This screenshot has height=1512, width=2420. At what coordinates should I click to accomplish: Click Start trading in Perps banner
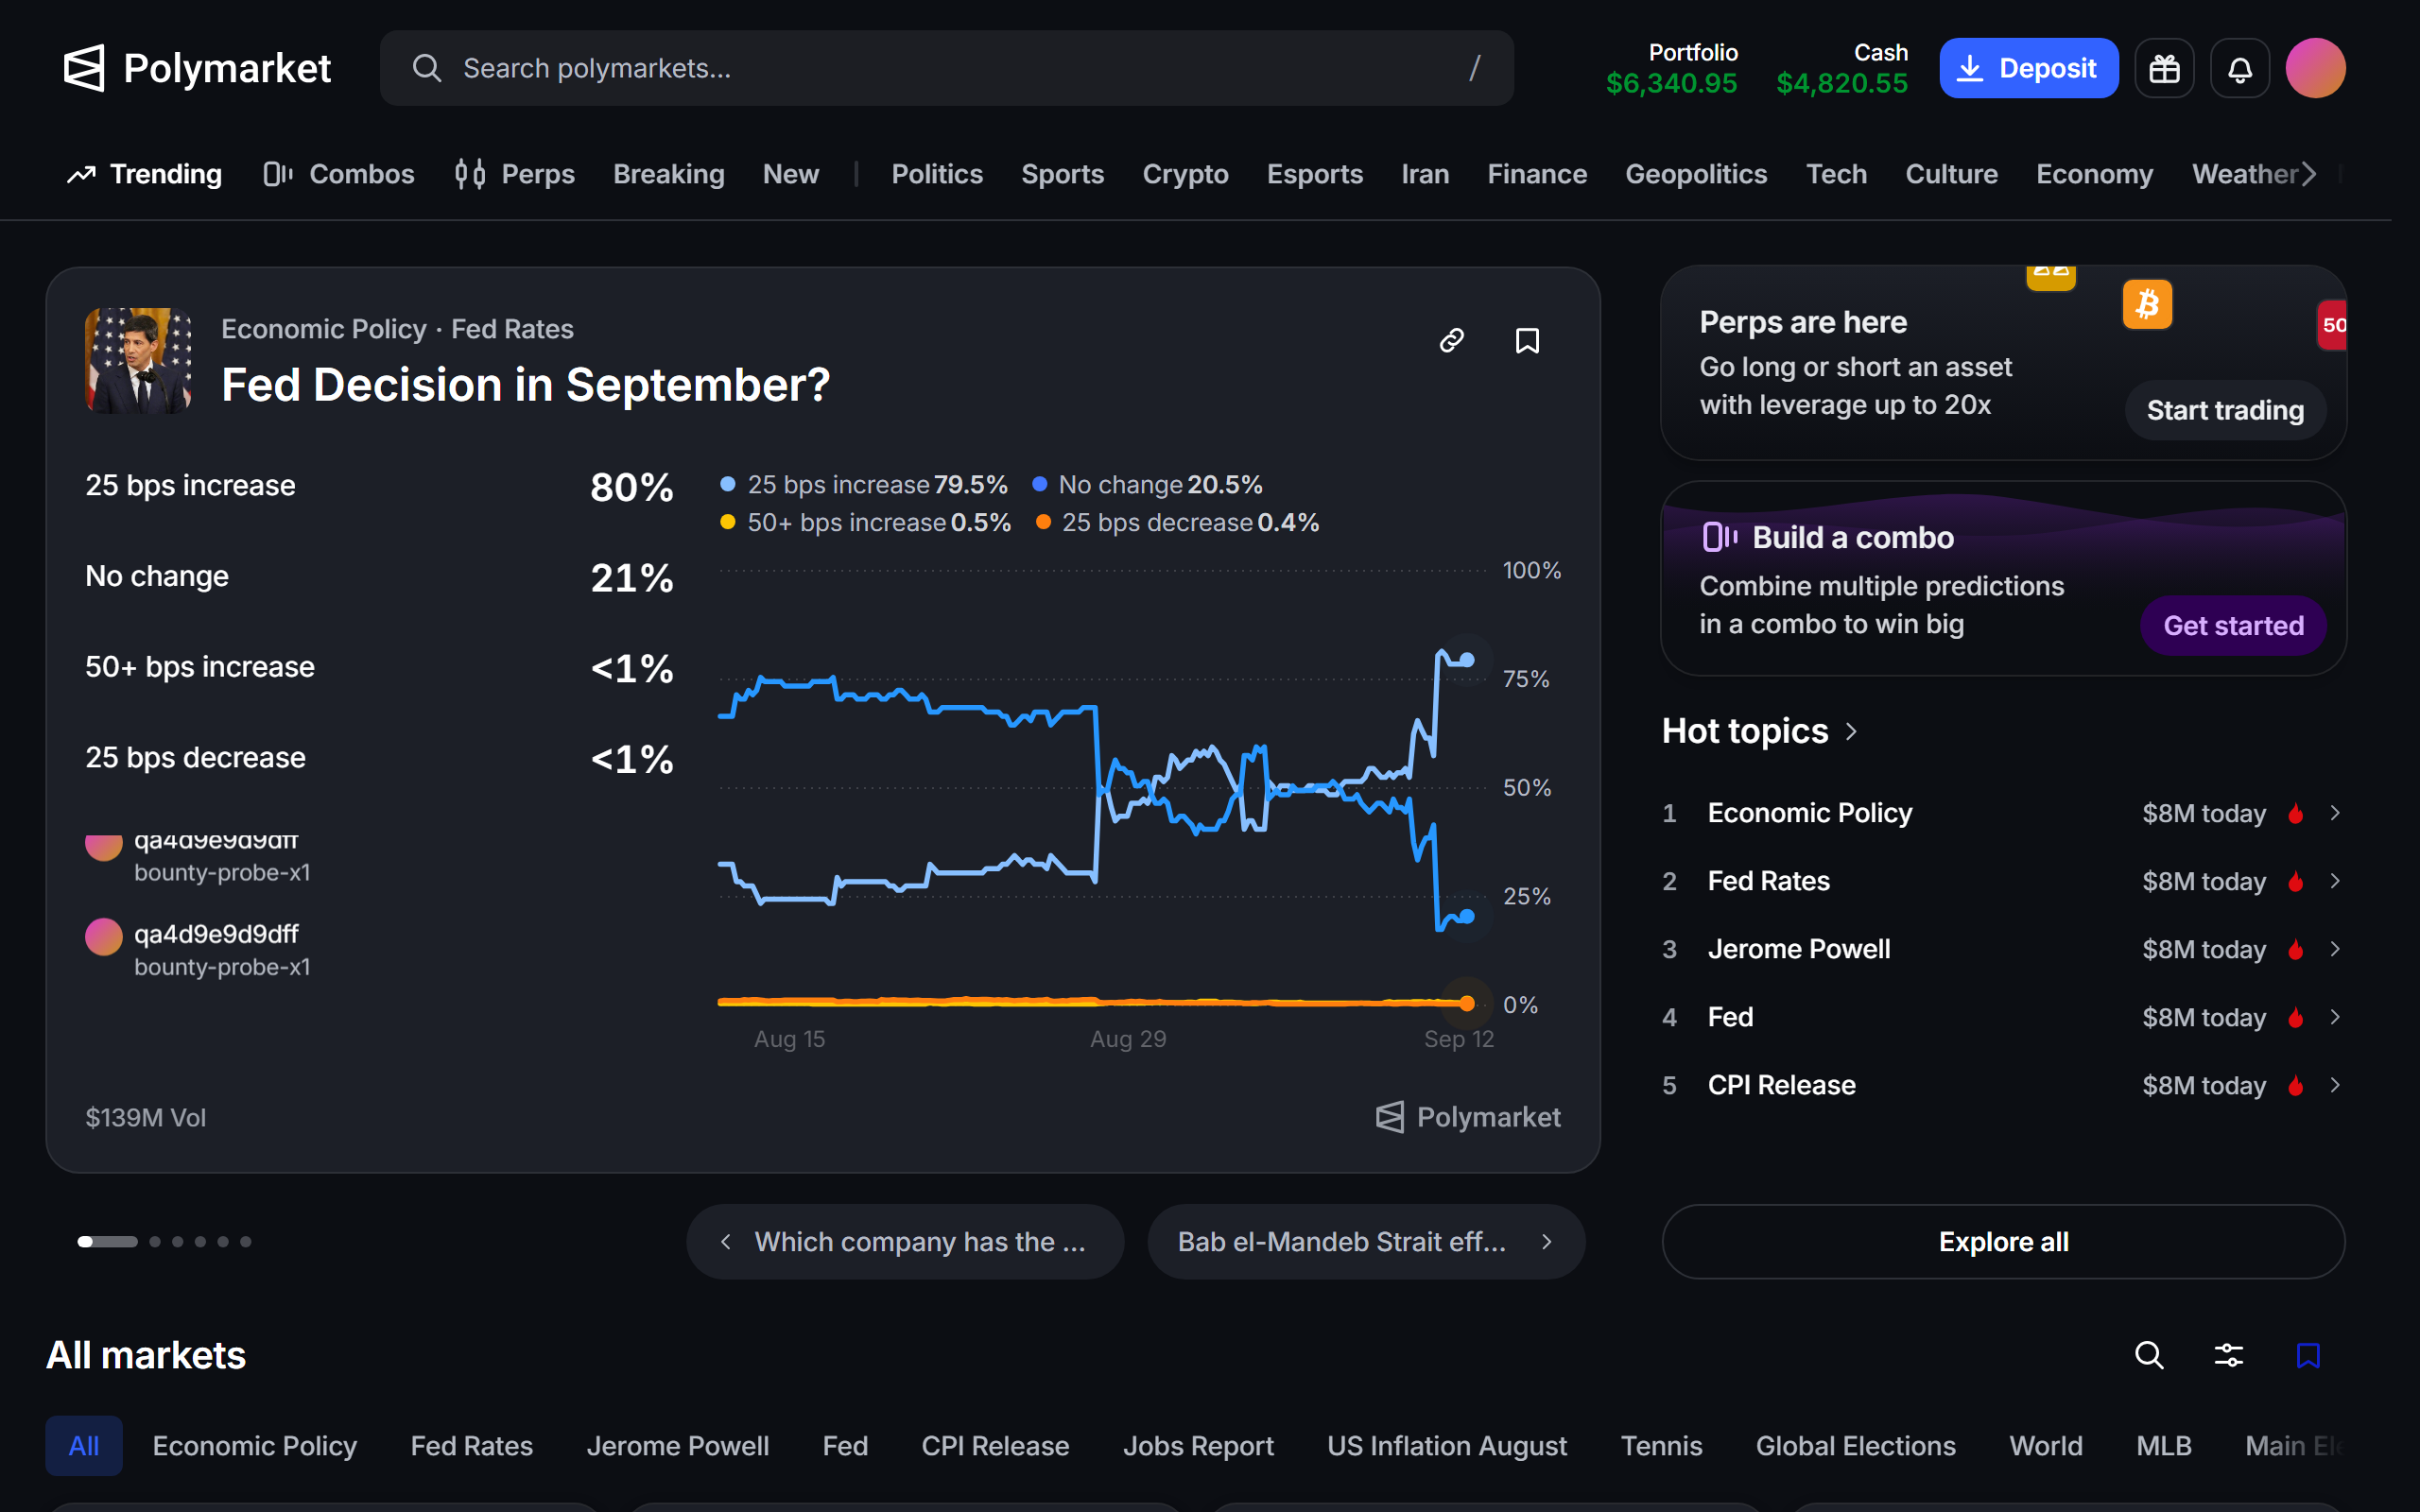[2225, 410]
